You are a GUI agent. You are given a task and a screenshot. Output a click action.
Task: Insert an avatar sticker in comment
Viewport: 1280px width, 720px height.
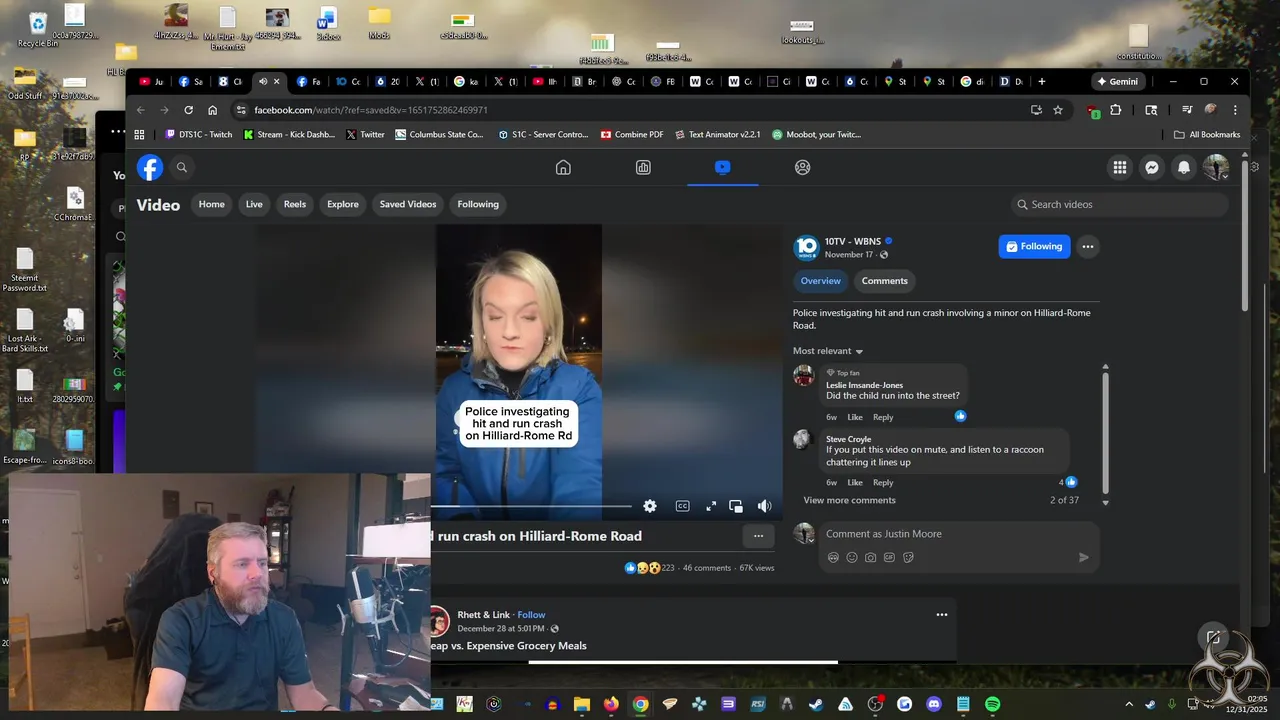click(833, 557)
